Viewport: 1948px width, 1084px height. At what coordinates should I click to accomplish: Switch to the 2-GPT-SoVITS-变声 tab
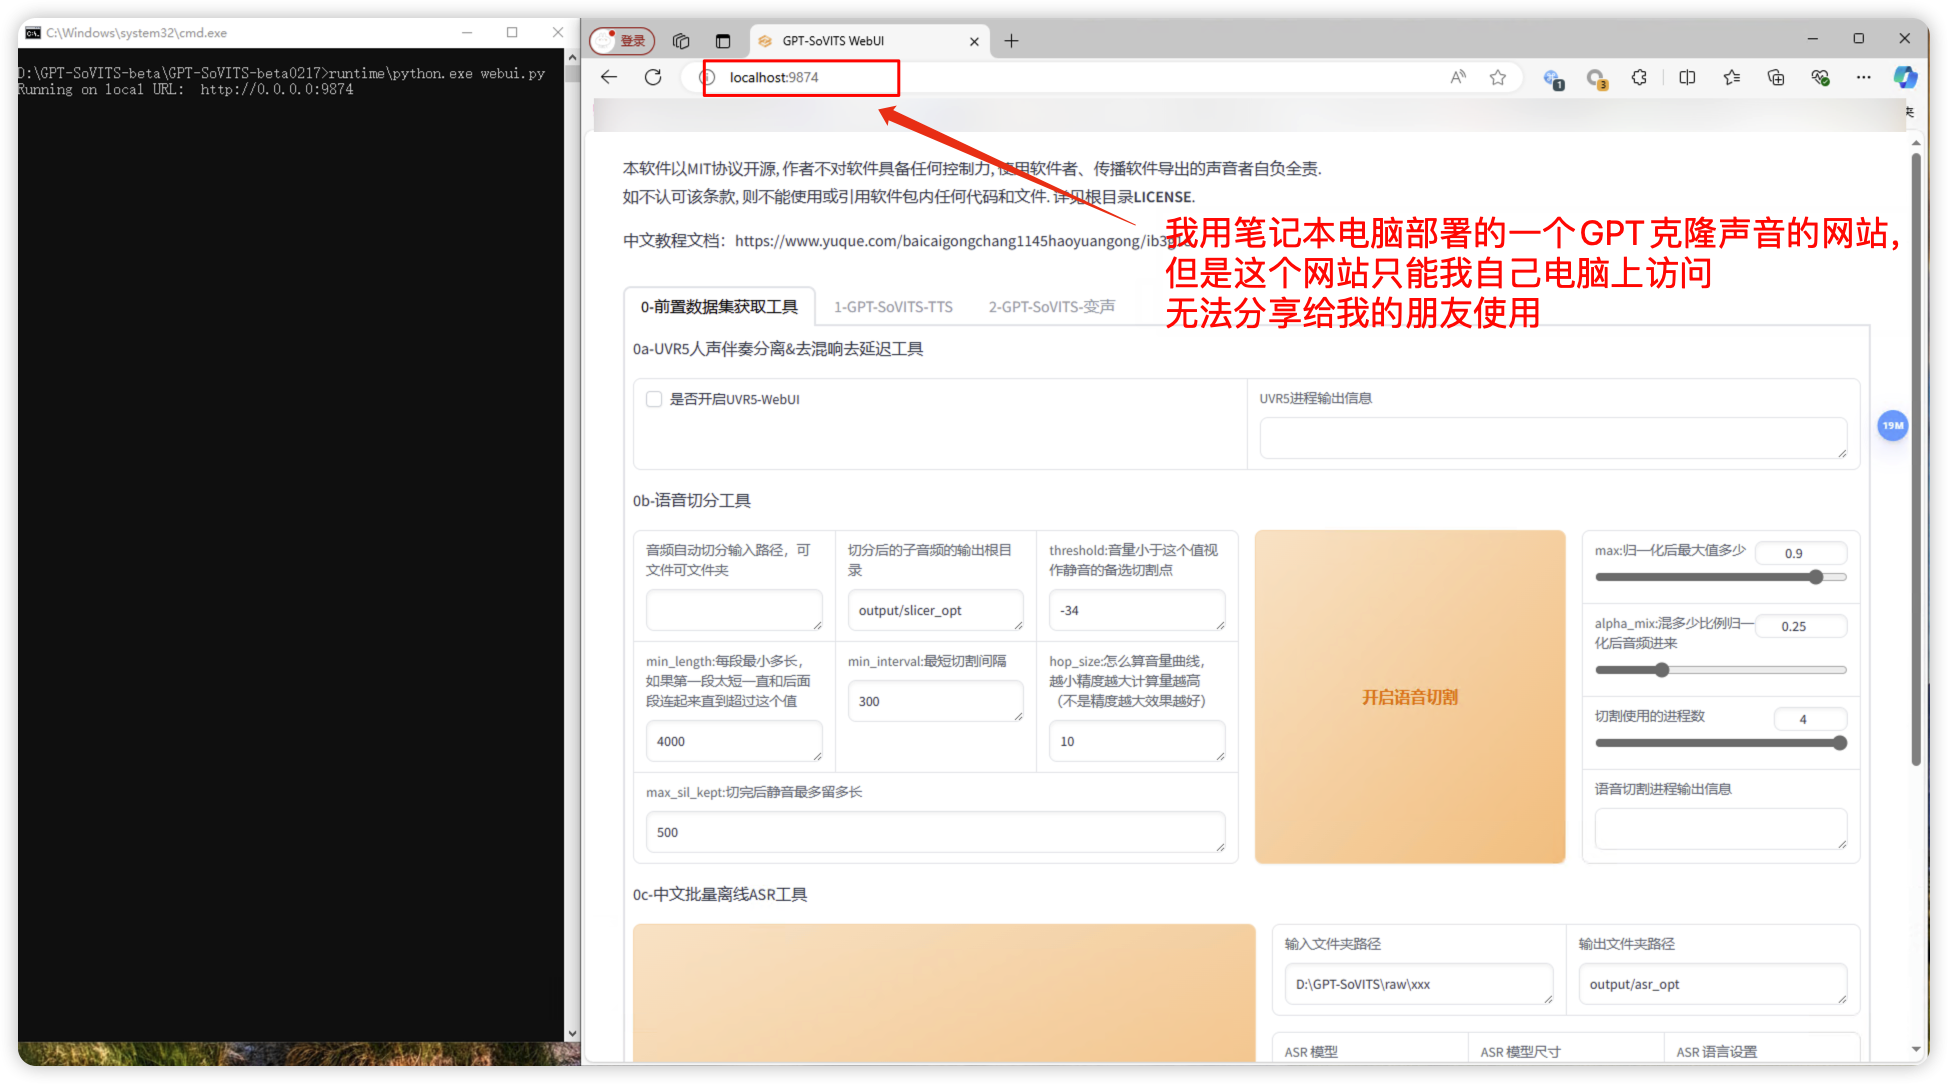click(1051, 307)
